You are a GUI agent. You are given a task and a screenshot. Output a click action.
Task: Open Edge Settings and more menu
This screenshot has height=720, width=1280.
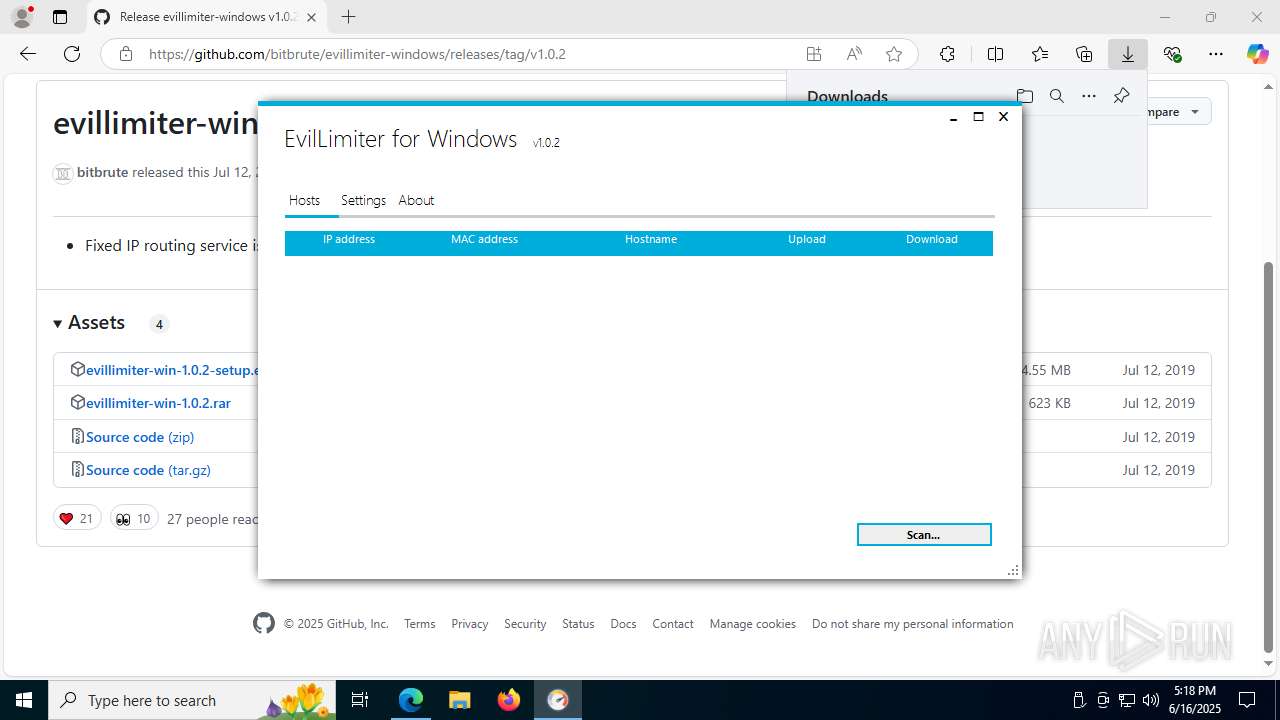[1216, 54]
